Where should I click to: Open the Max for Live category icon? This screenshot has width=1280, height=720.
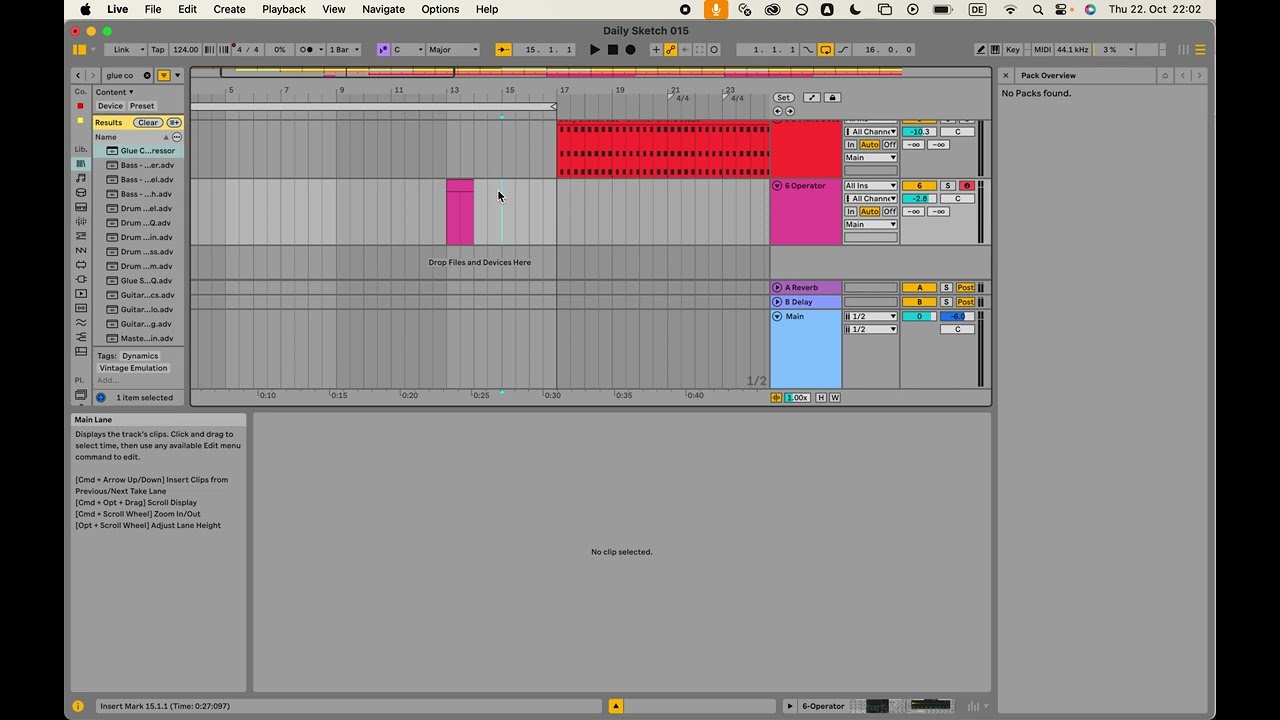81,265
